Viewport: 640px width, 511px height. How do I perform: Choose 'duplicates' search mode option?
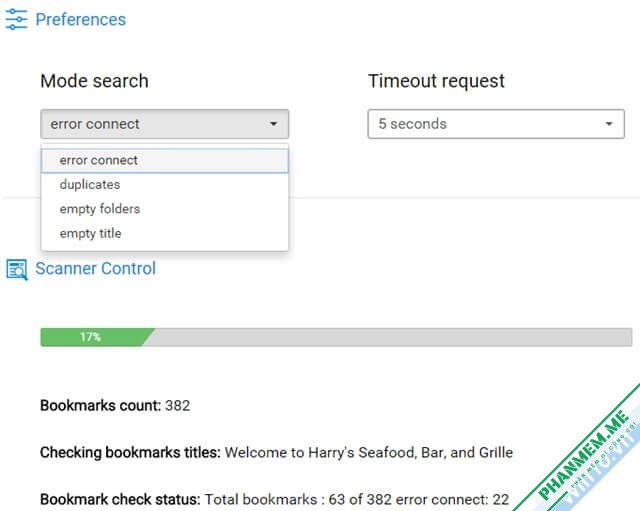(165, 184)
